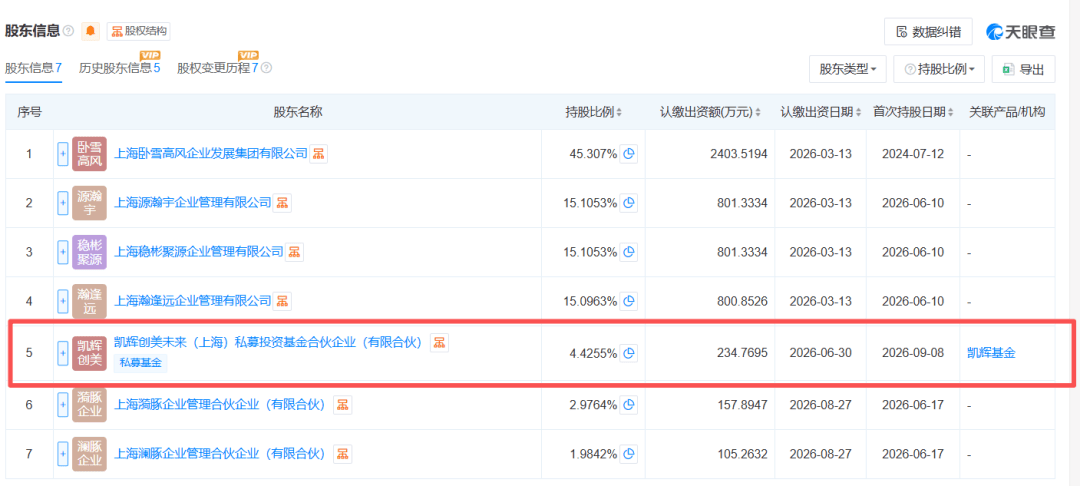Sort by 持股比例 column header
The height and width of the screenshot is (486, 1080).
(x=593, y=112)
